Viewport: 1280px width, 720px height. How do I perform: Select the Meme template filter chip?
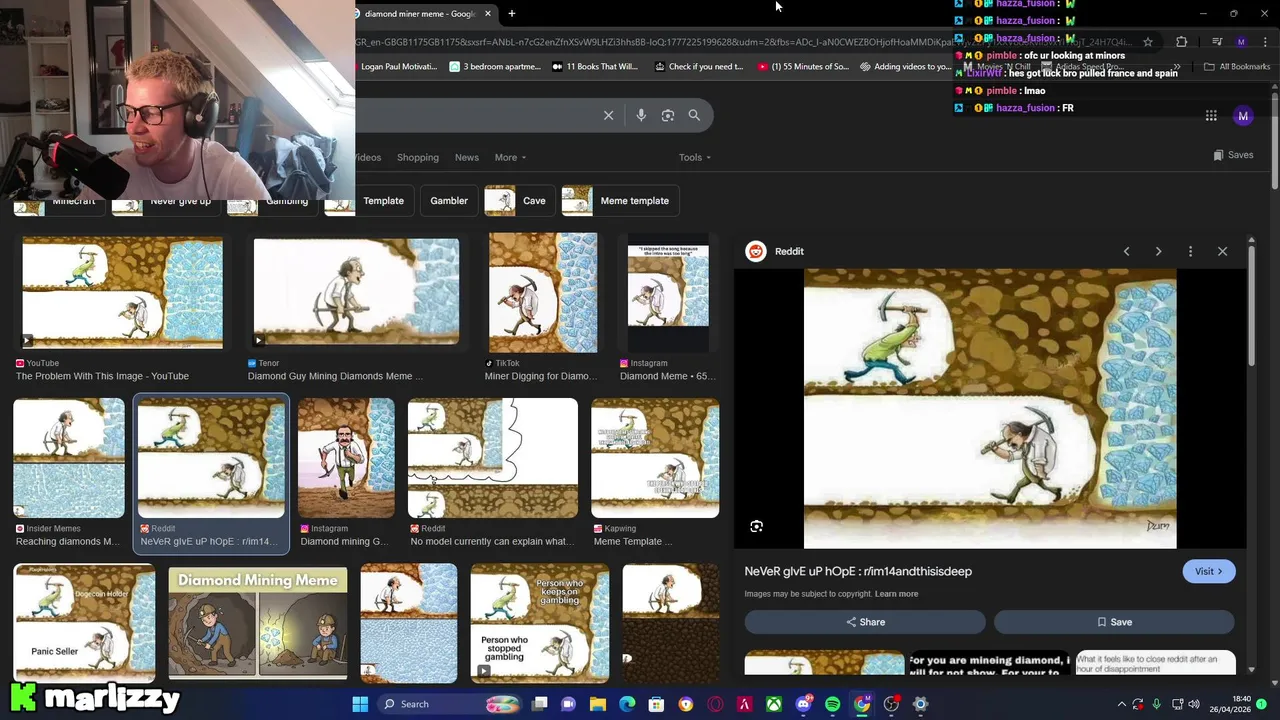point(619,201)
